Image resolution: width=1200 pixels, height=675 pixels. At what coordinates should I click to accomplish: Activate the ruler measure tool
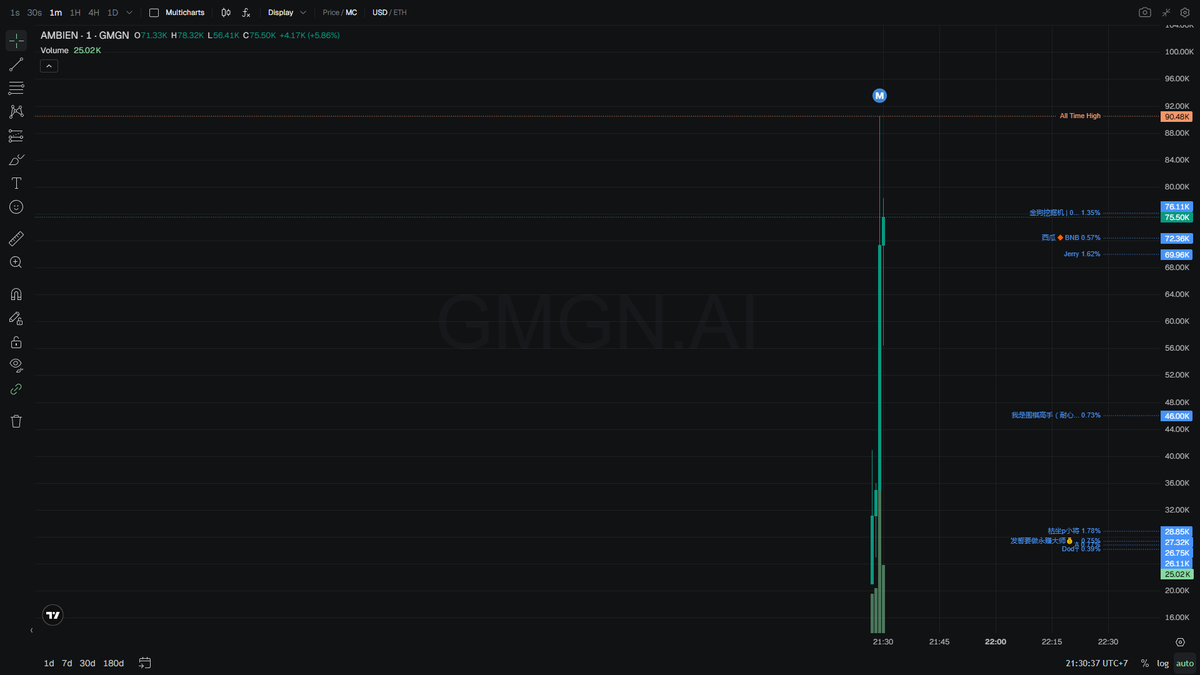(x=16, y=239)
